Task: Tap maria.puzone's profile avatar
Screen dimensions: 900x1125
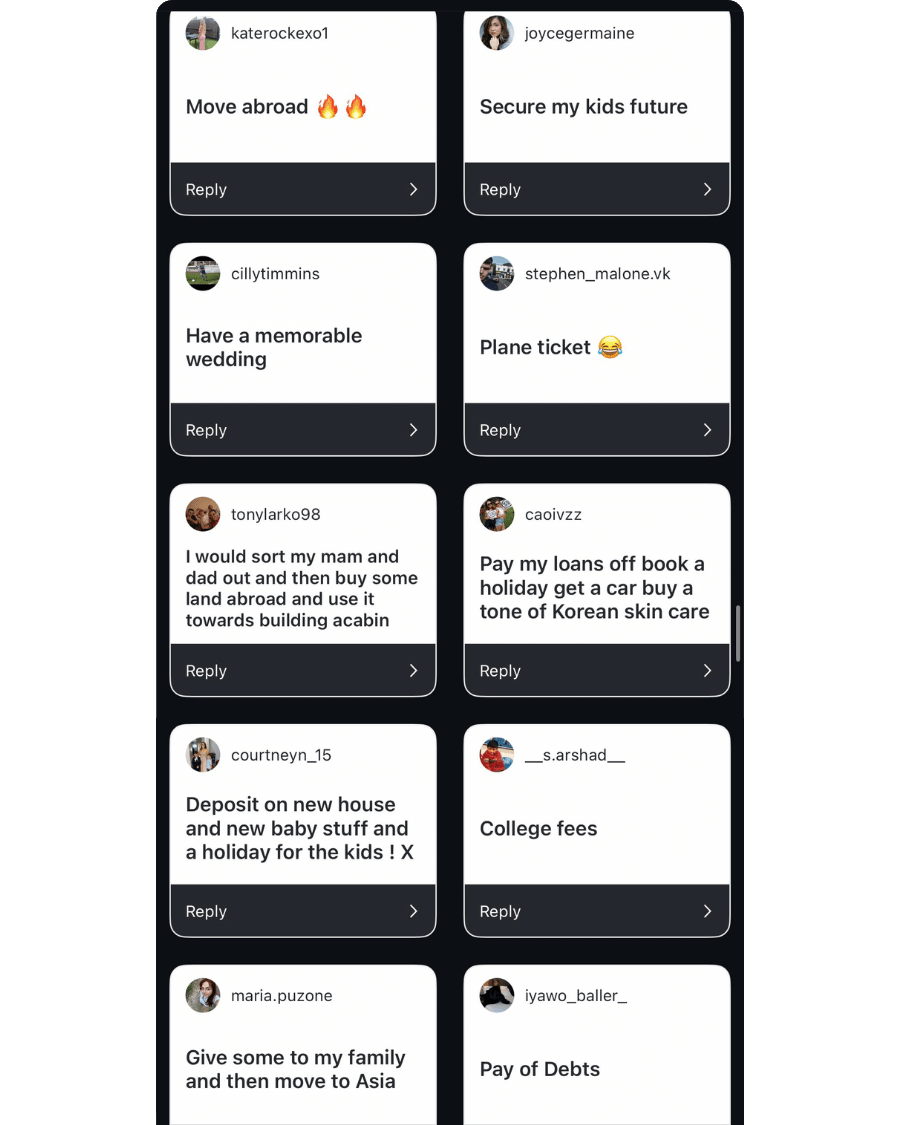Action: pyautogui.click(x=203, y=996)
